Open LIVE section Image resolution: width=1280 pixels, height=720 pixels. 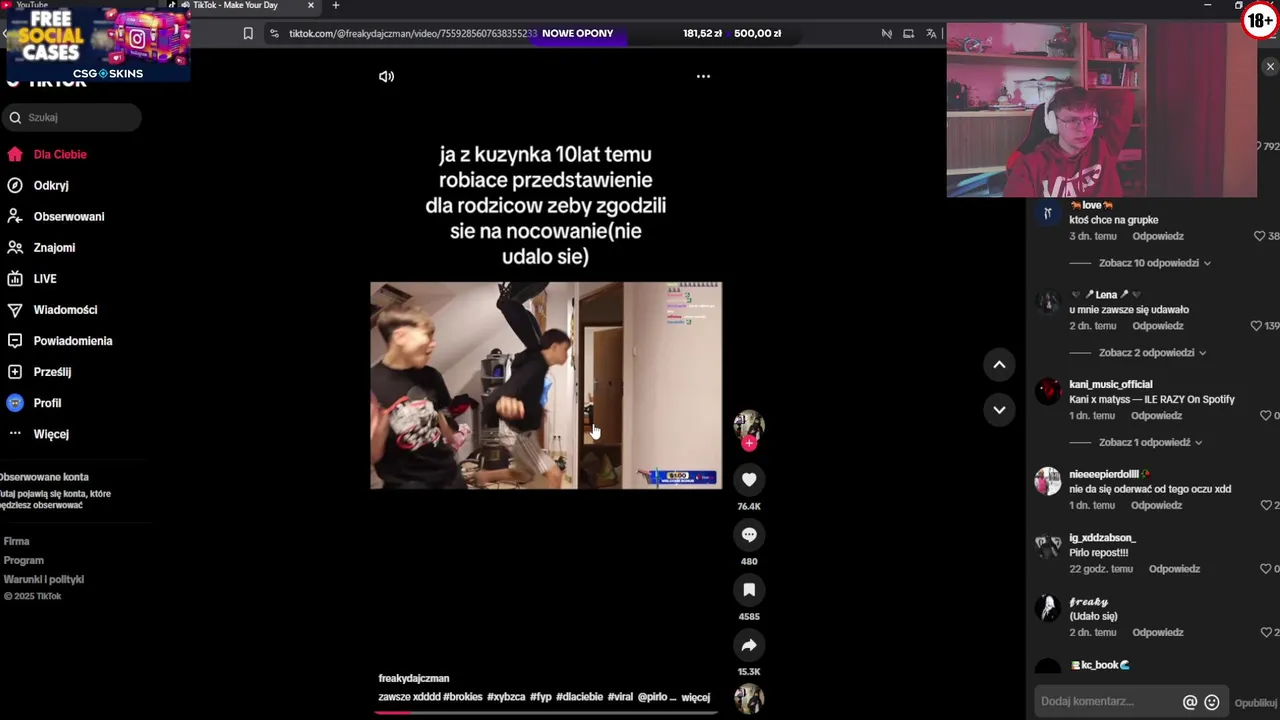pos(45,279)
